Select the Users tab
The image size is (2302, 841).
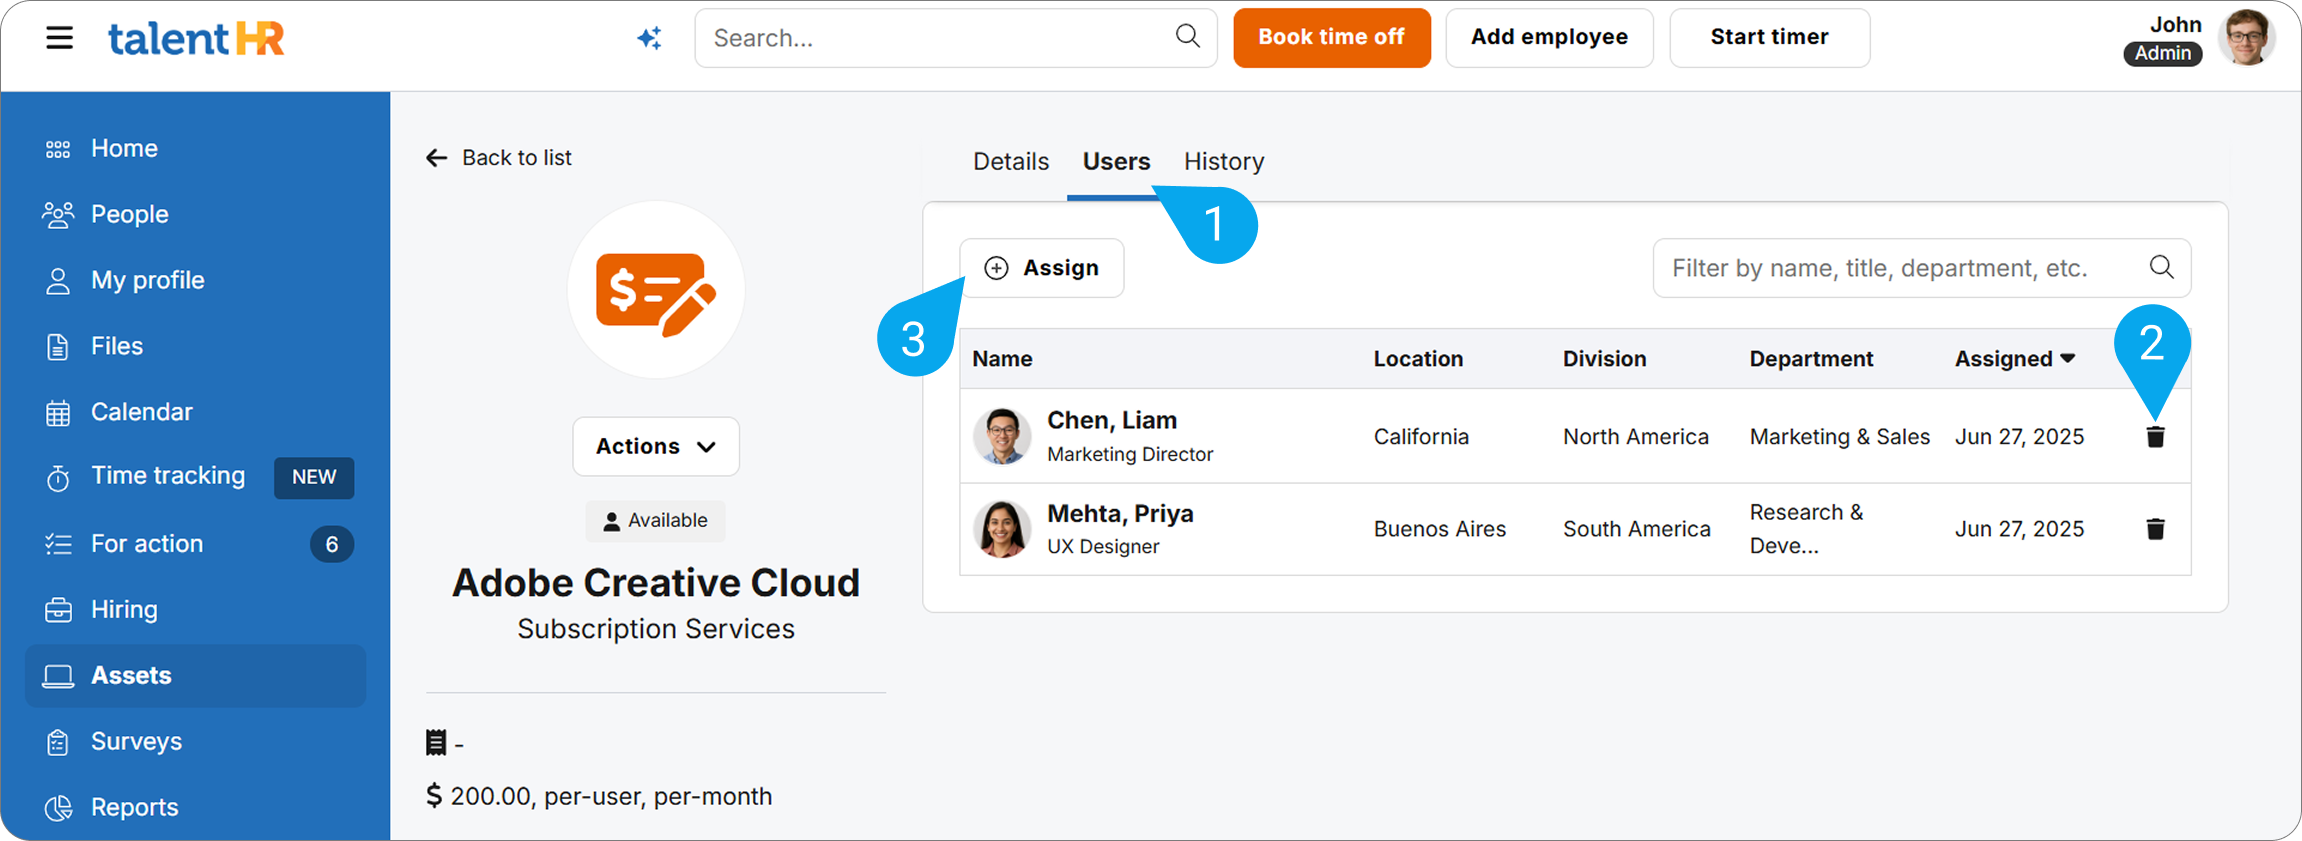(x=1116, y=161)
